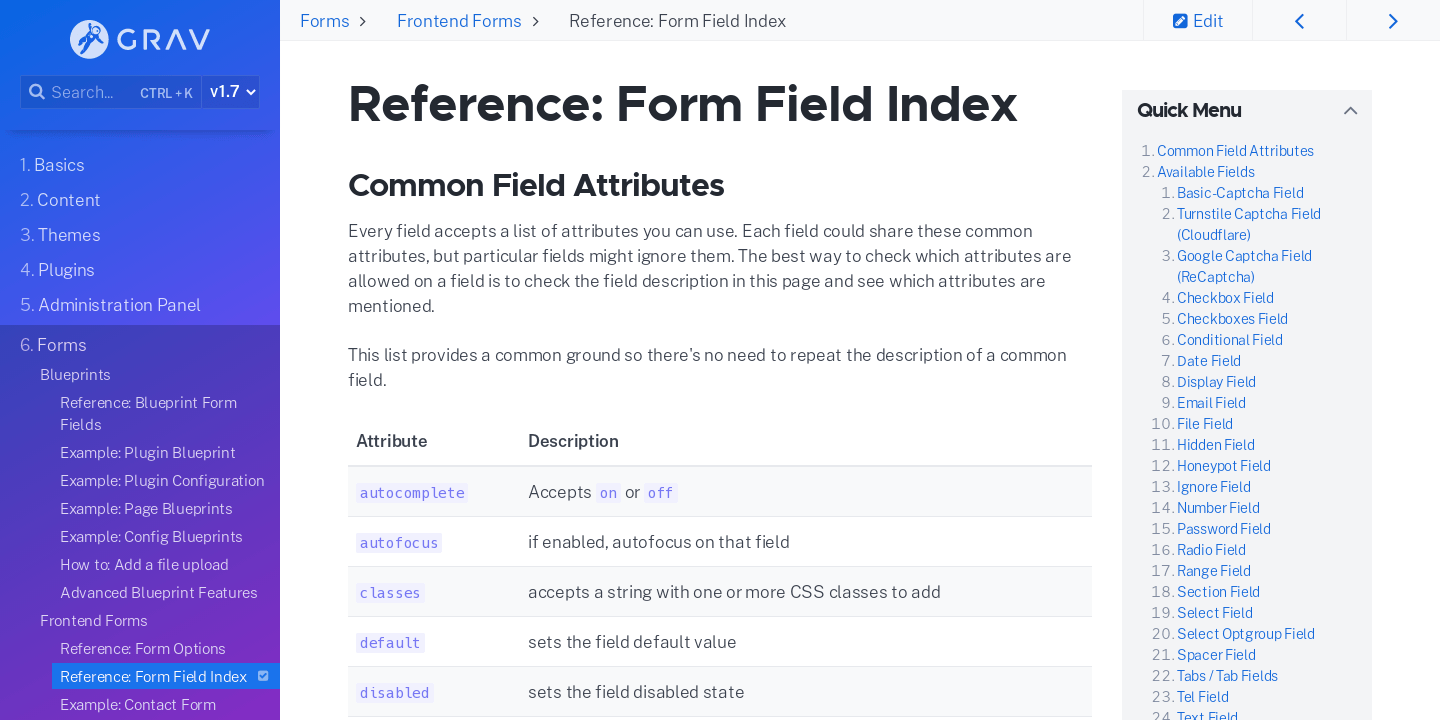Go to previous page arrow
This screenshot has height=720, width=1440.
[1299, 21]
